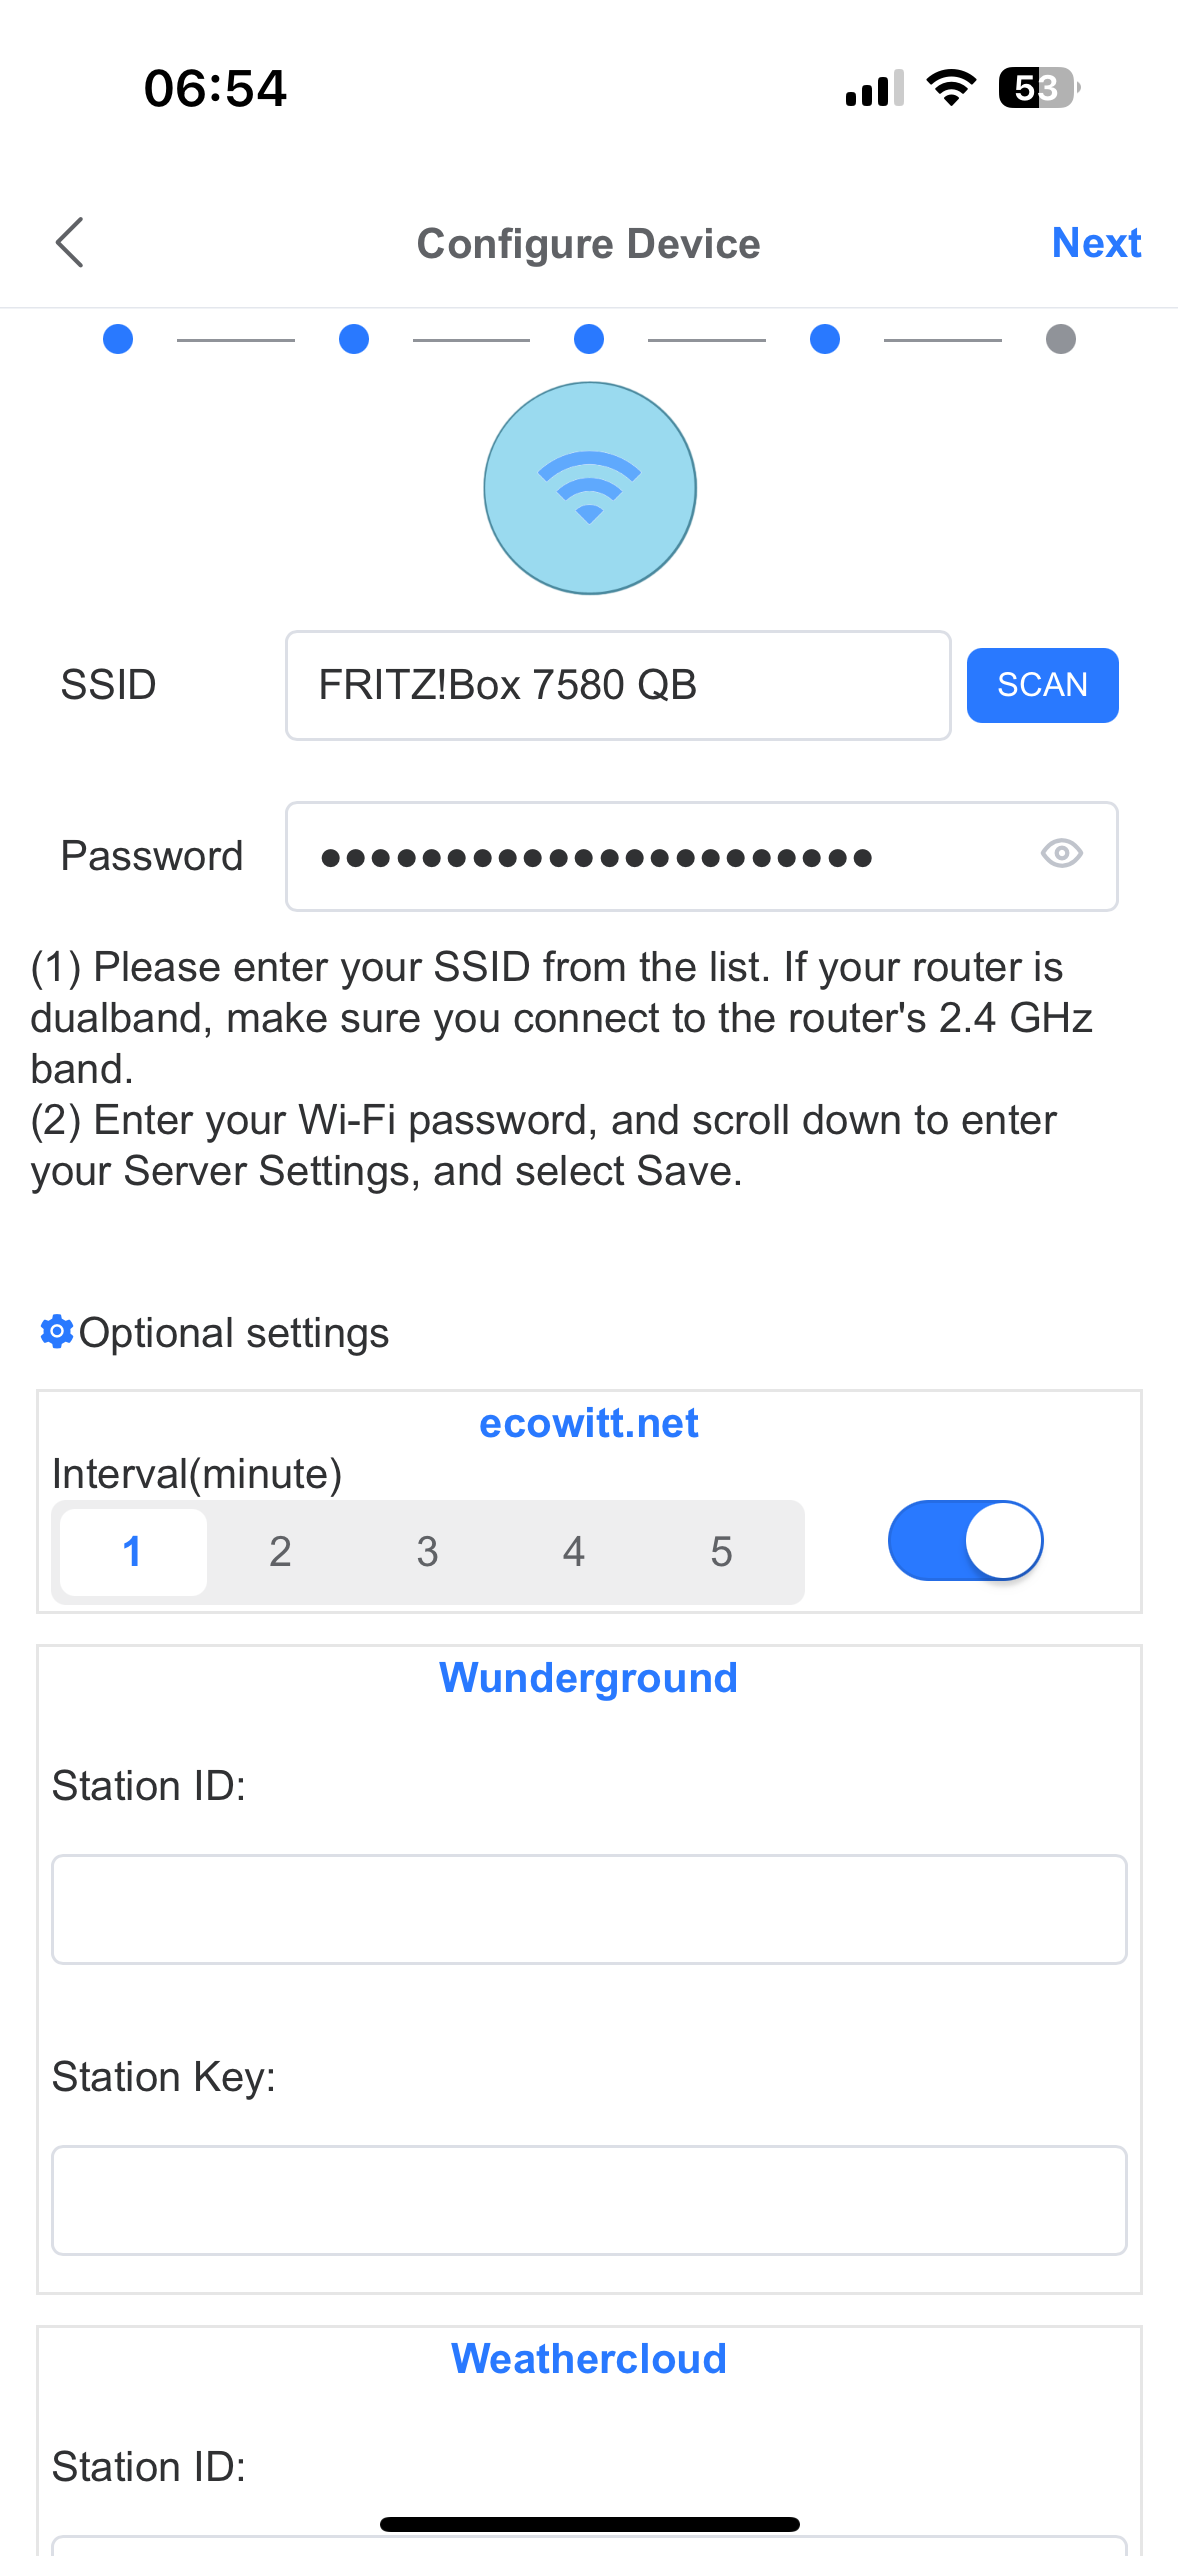Disable the ecowitt.net upload toggle
1179x2556 pixels.
click(x=965, y=1541)
